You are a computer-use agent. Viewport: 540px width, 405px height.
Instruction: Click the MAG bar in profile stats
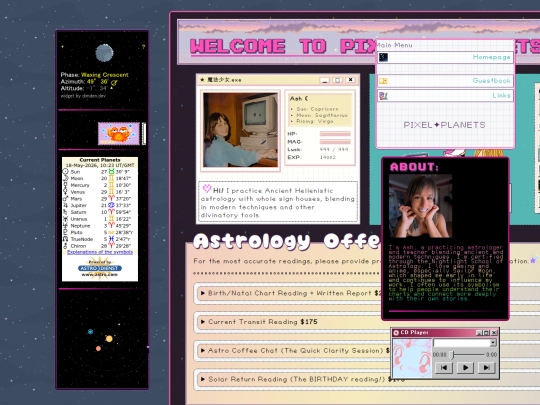[x=335, y=142]
